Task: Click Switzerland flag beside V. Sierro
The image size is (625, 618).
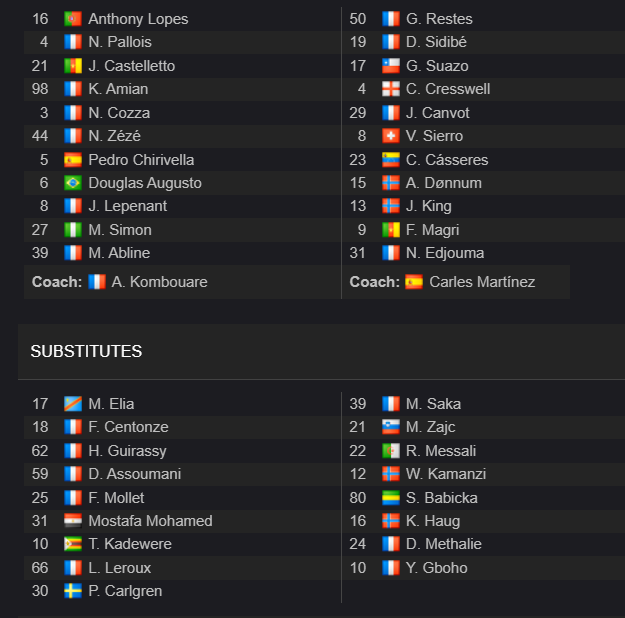Action: 390,136
